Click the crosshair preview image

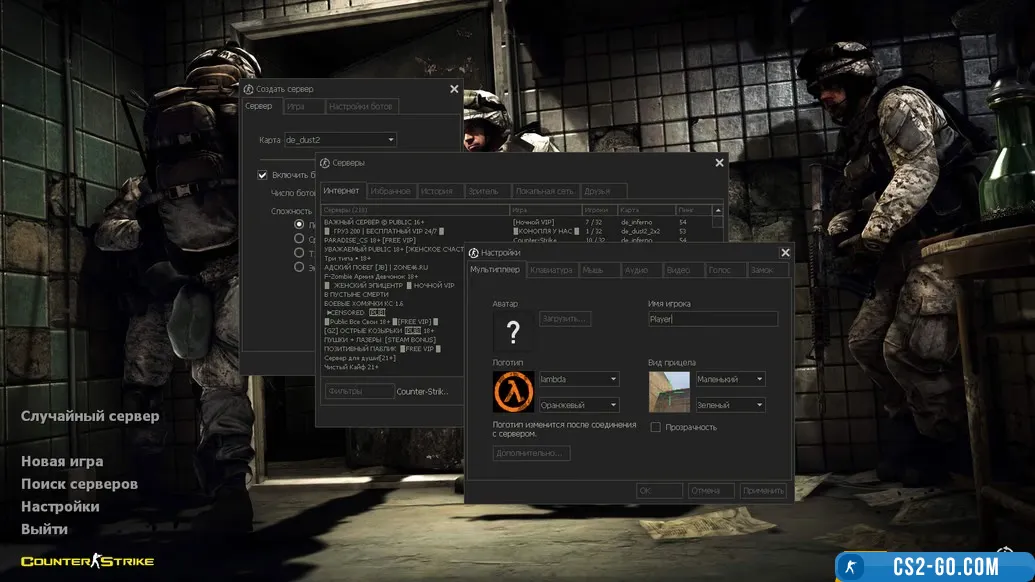pos(669,392)
